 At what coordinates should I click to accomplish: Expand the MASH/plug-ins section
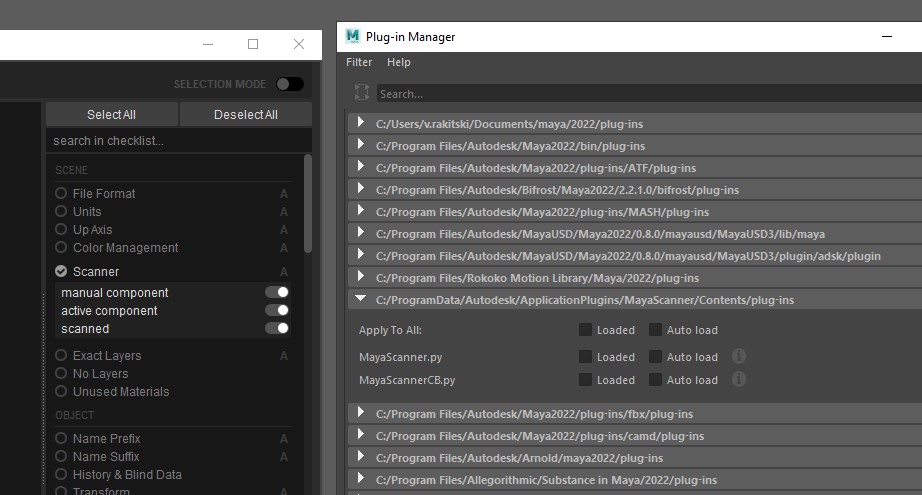(360, 210)
